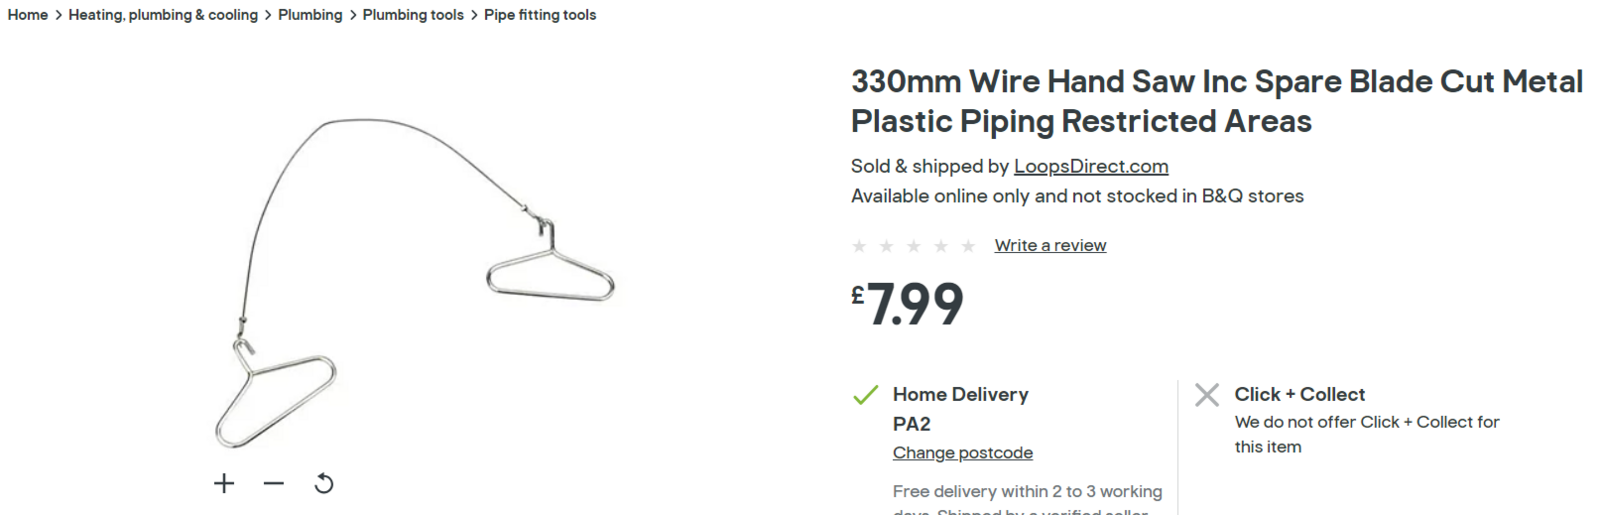
Task: Click the wire saw product image
Action: pyautogui.click(x=415, y=280)
